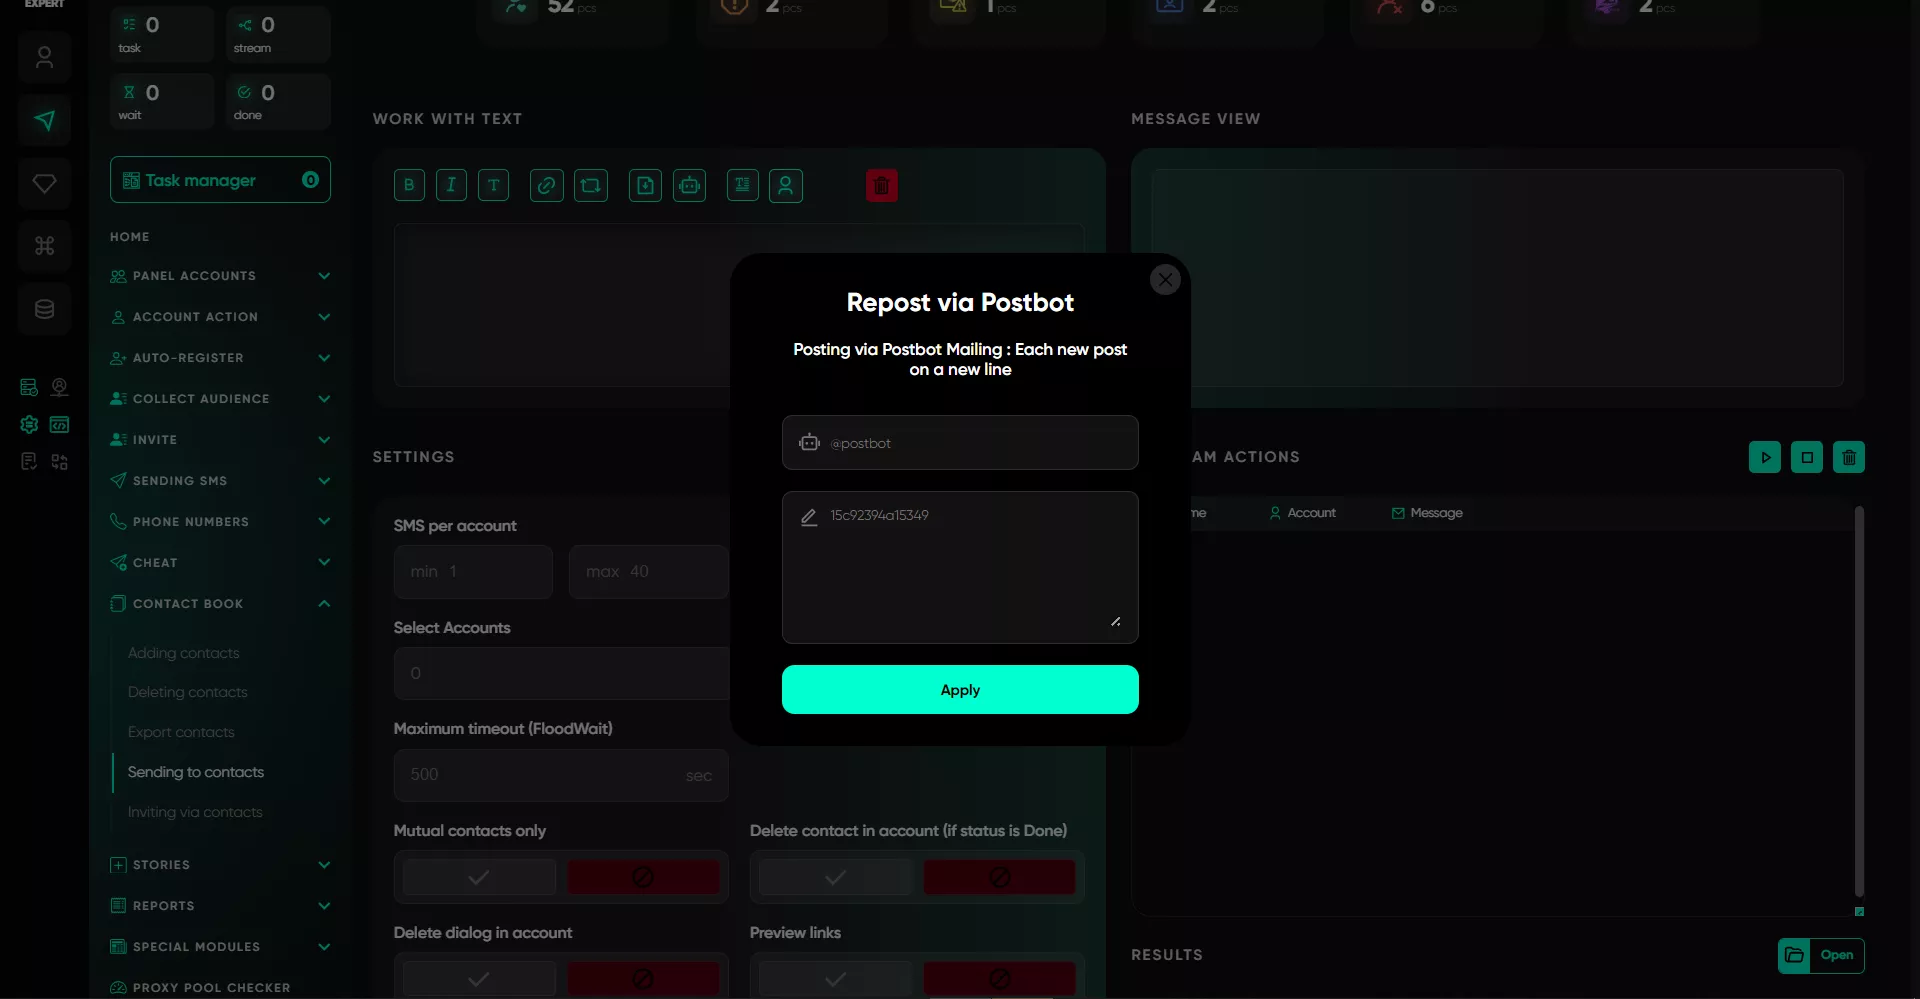Click the @postbot input field
Viewport: 1920px width, 999px height.
coord(960,443)
